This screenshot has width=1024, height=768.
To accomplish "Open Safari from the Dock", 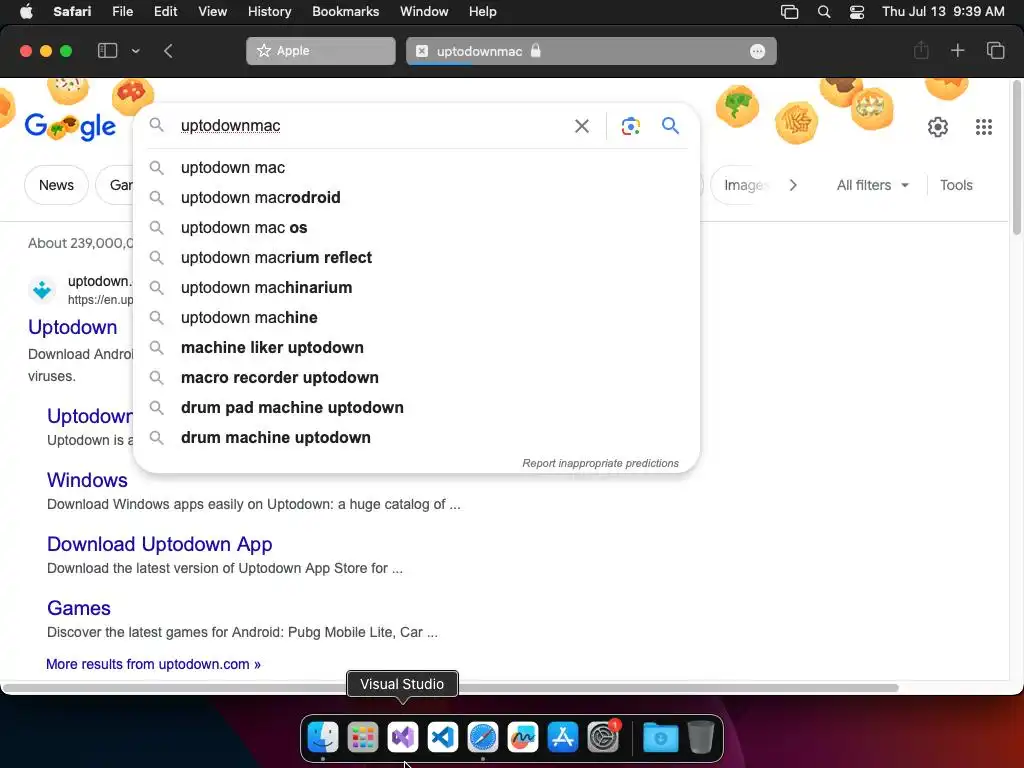I will (483, 737).
